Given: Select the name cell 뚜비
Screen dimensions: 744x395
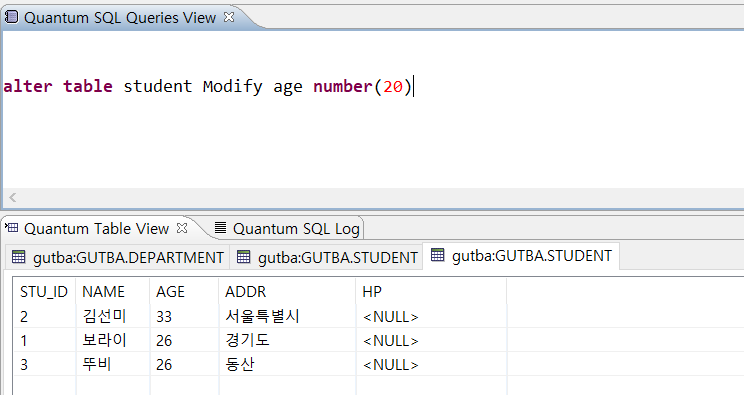Looking at the screenshot, I should pyautogui.click(x=113, y=364).
